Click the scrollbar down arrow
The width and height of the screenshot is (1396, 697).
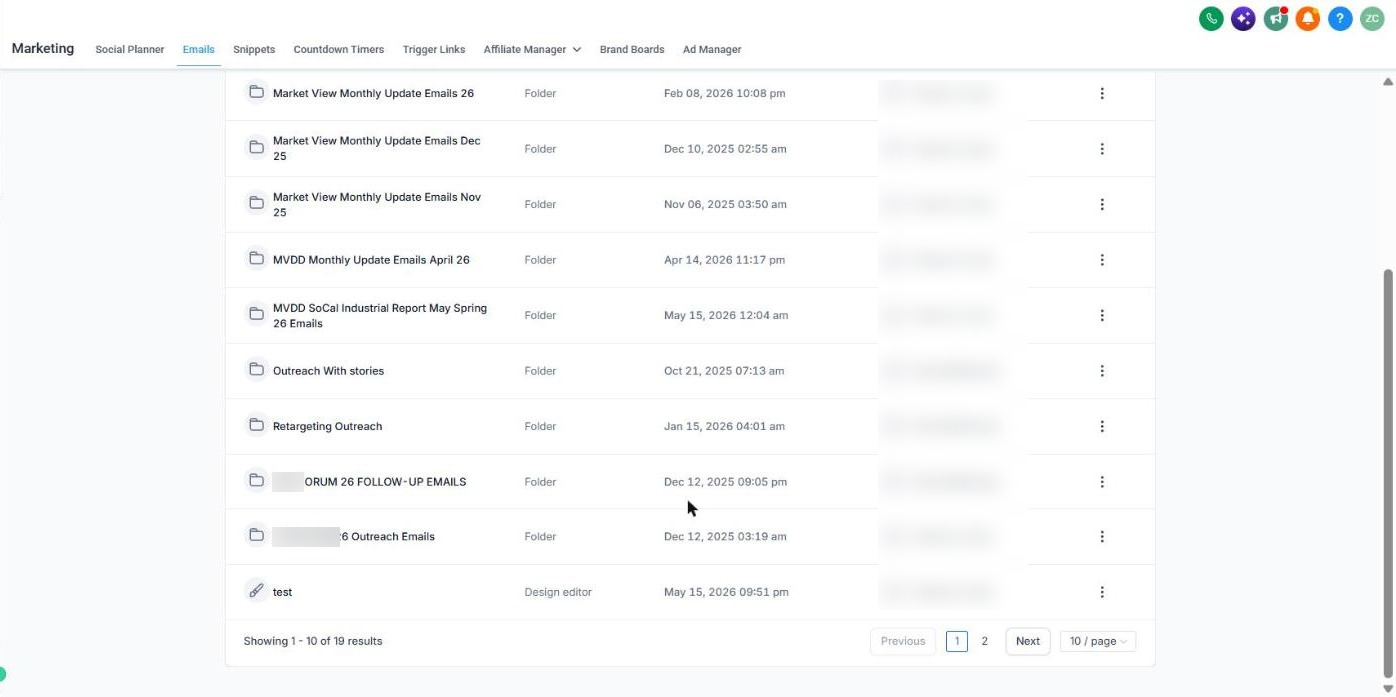tap(1387, 688)
